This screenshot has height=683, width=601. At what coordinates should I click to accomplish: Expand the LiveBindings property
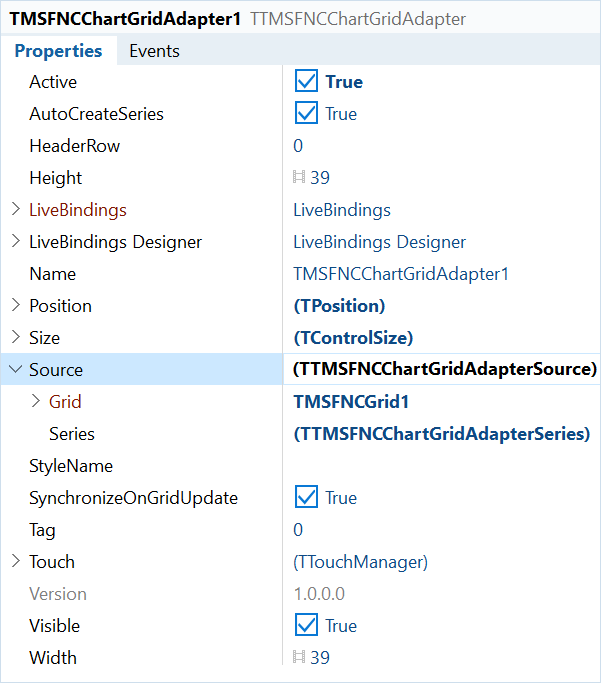coord(16,209)
